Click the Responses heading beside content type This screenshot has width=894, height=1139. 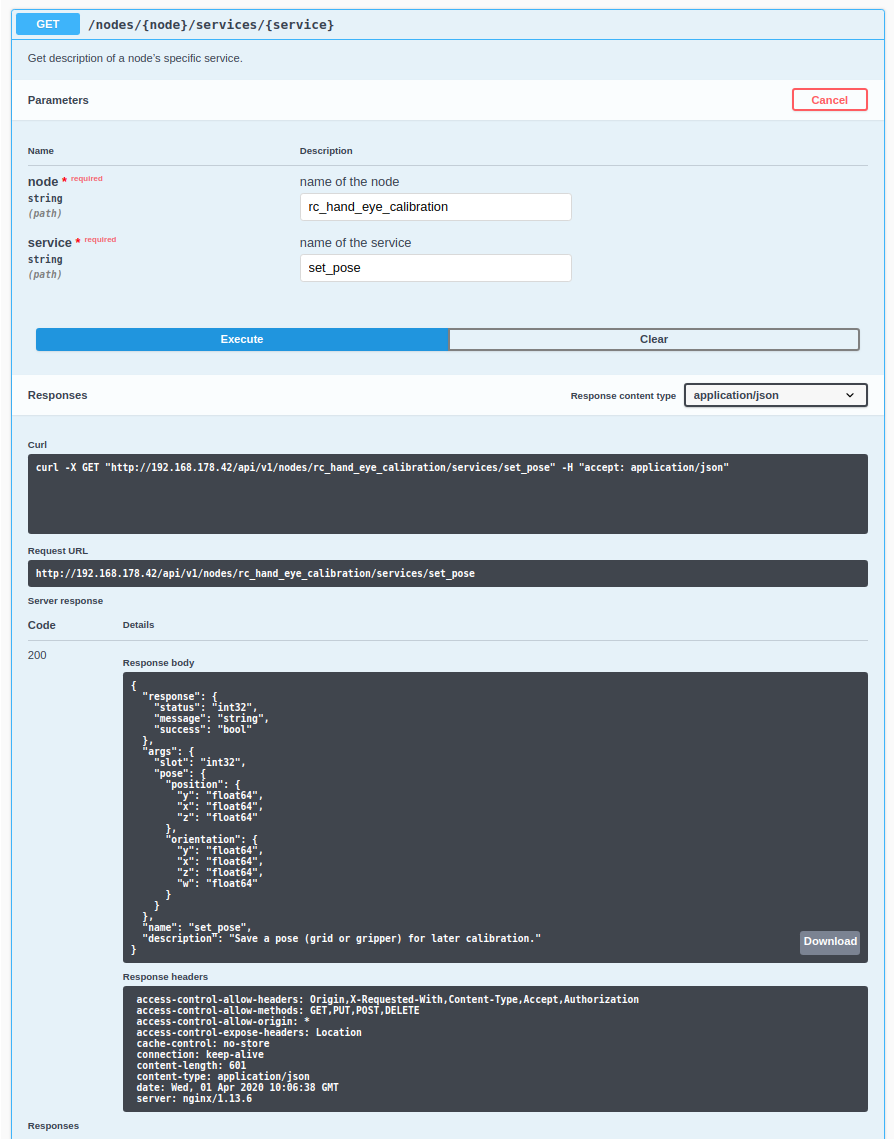pyautogui.click(x=57, y=395)
